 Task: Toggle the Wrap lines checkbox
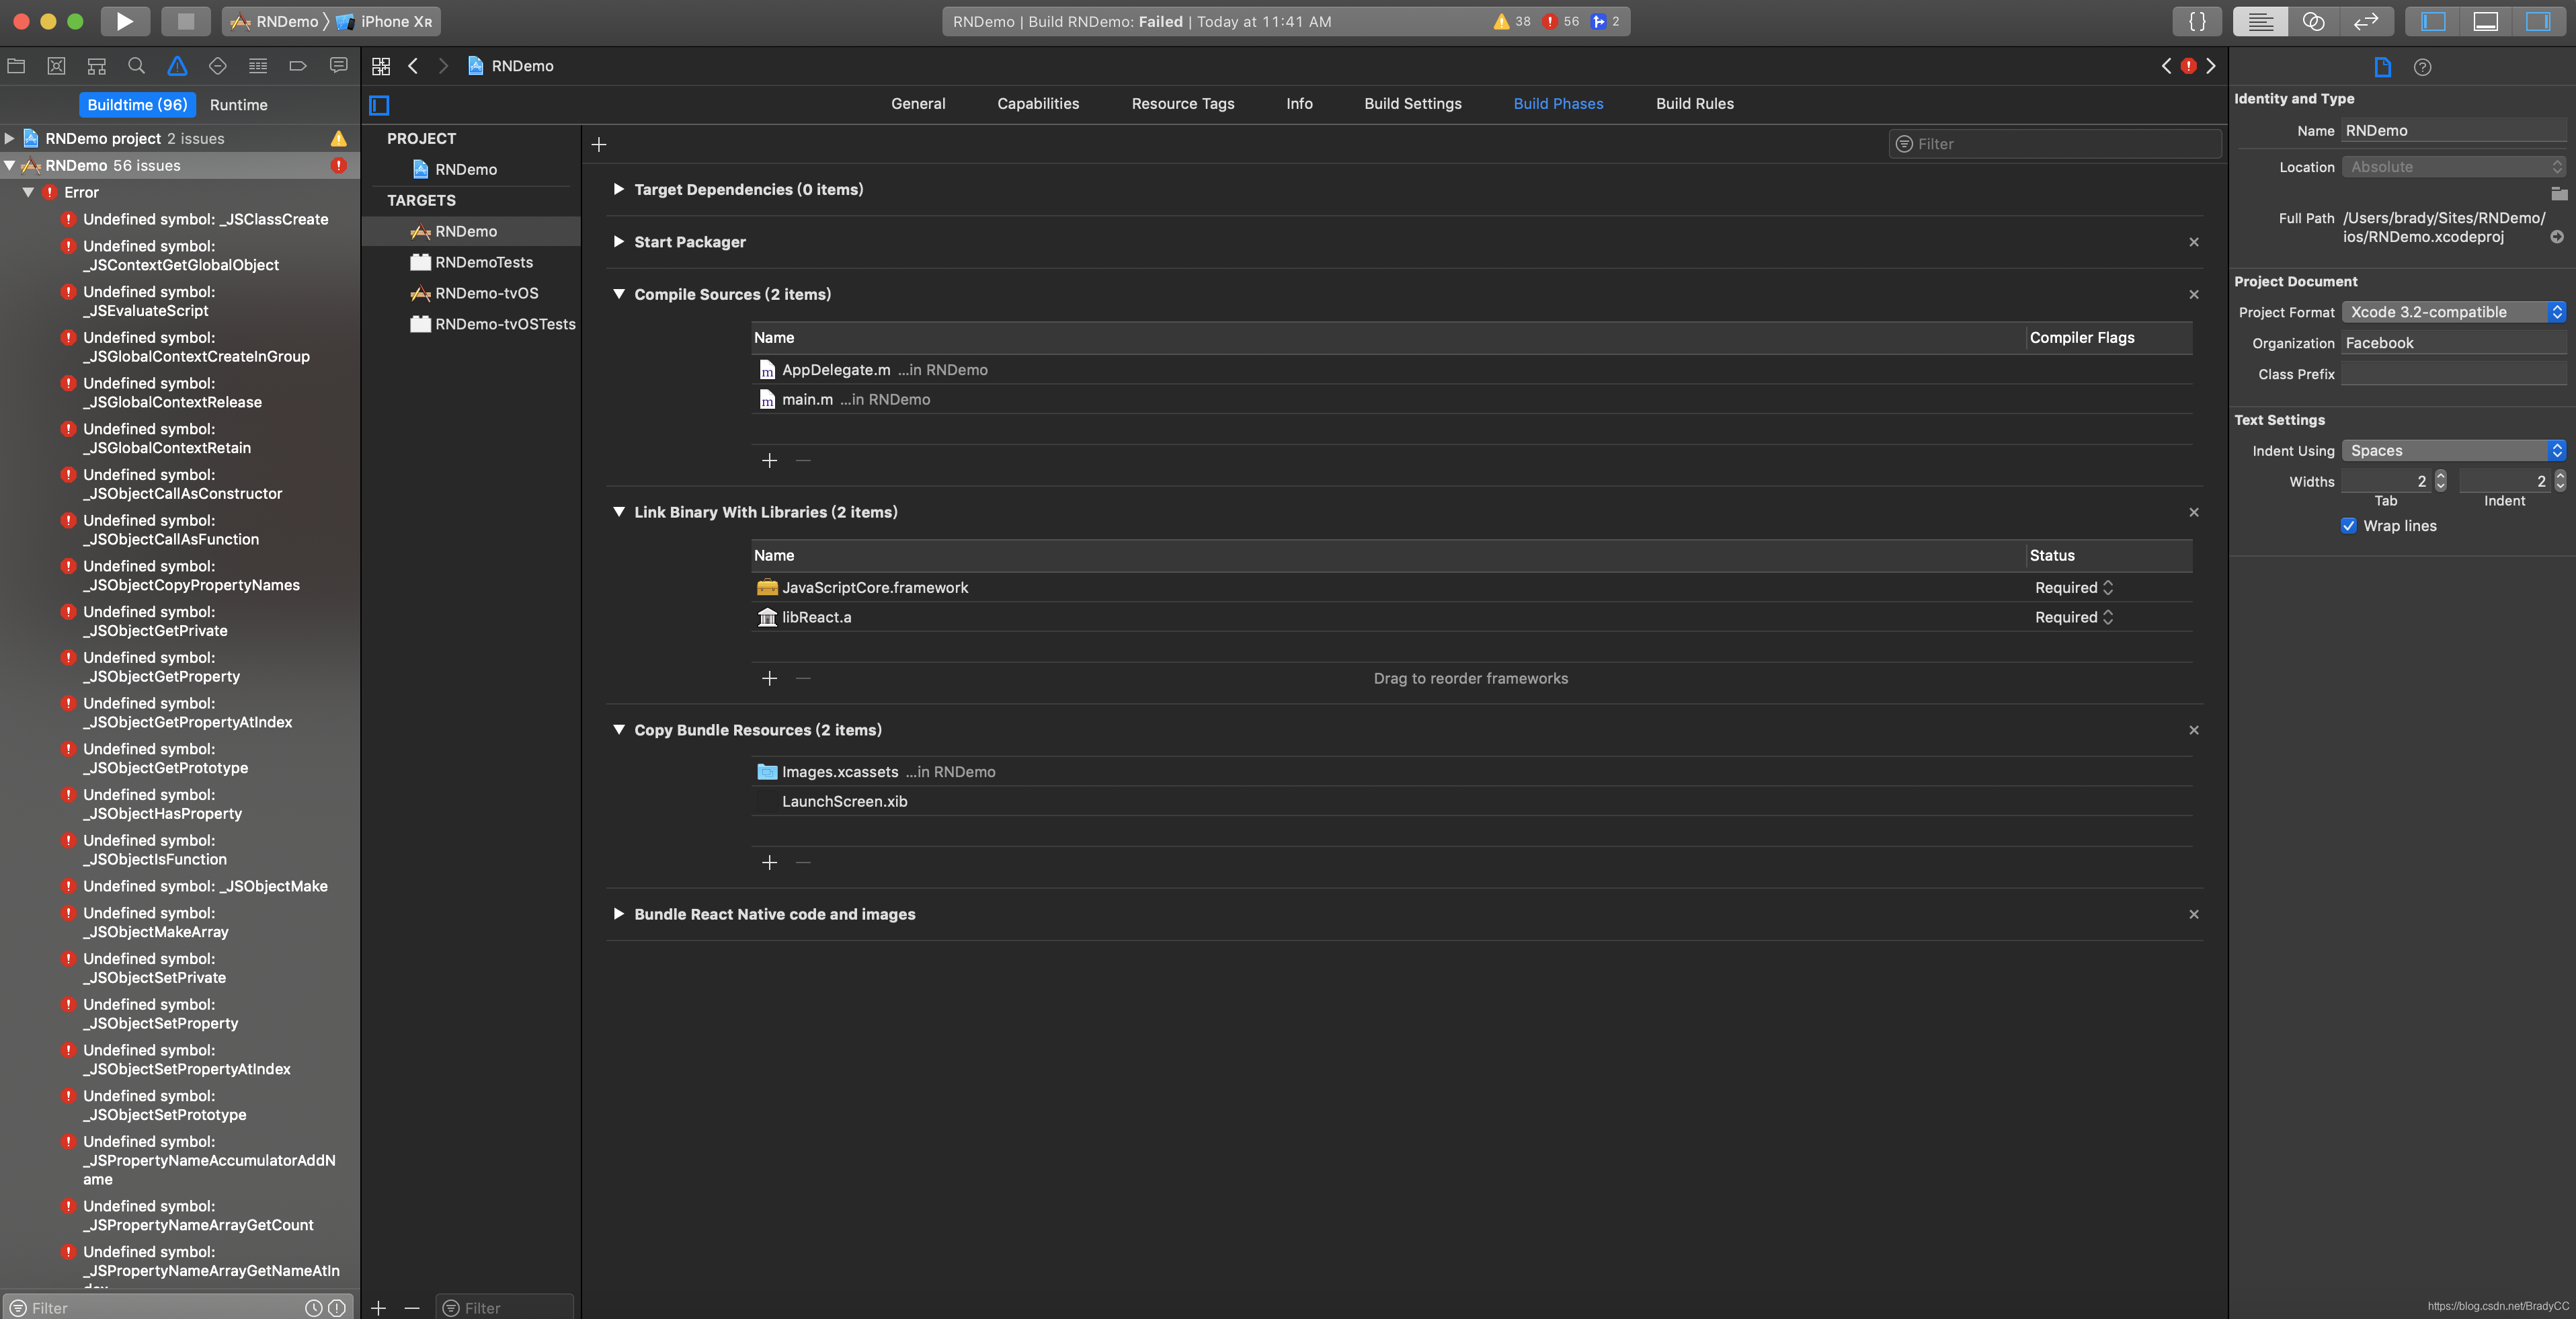tap(2349, 526)
